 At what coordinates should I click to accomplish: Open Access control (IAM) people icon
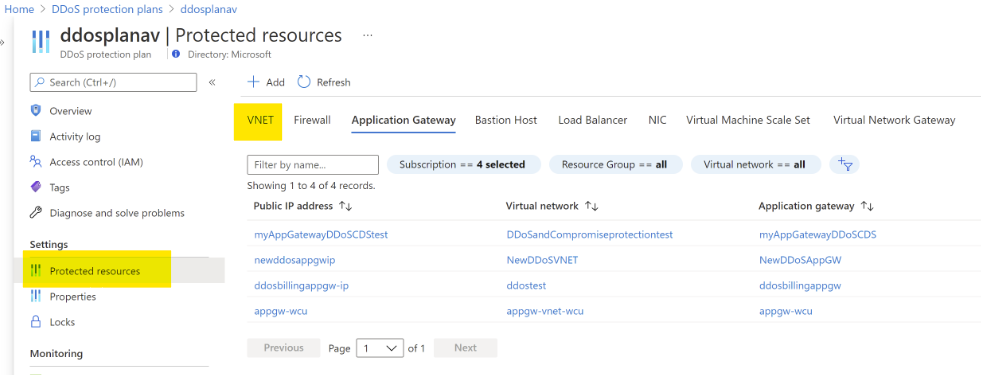coord(36,162)
